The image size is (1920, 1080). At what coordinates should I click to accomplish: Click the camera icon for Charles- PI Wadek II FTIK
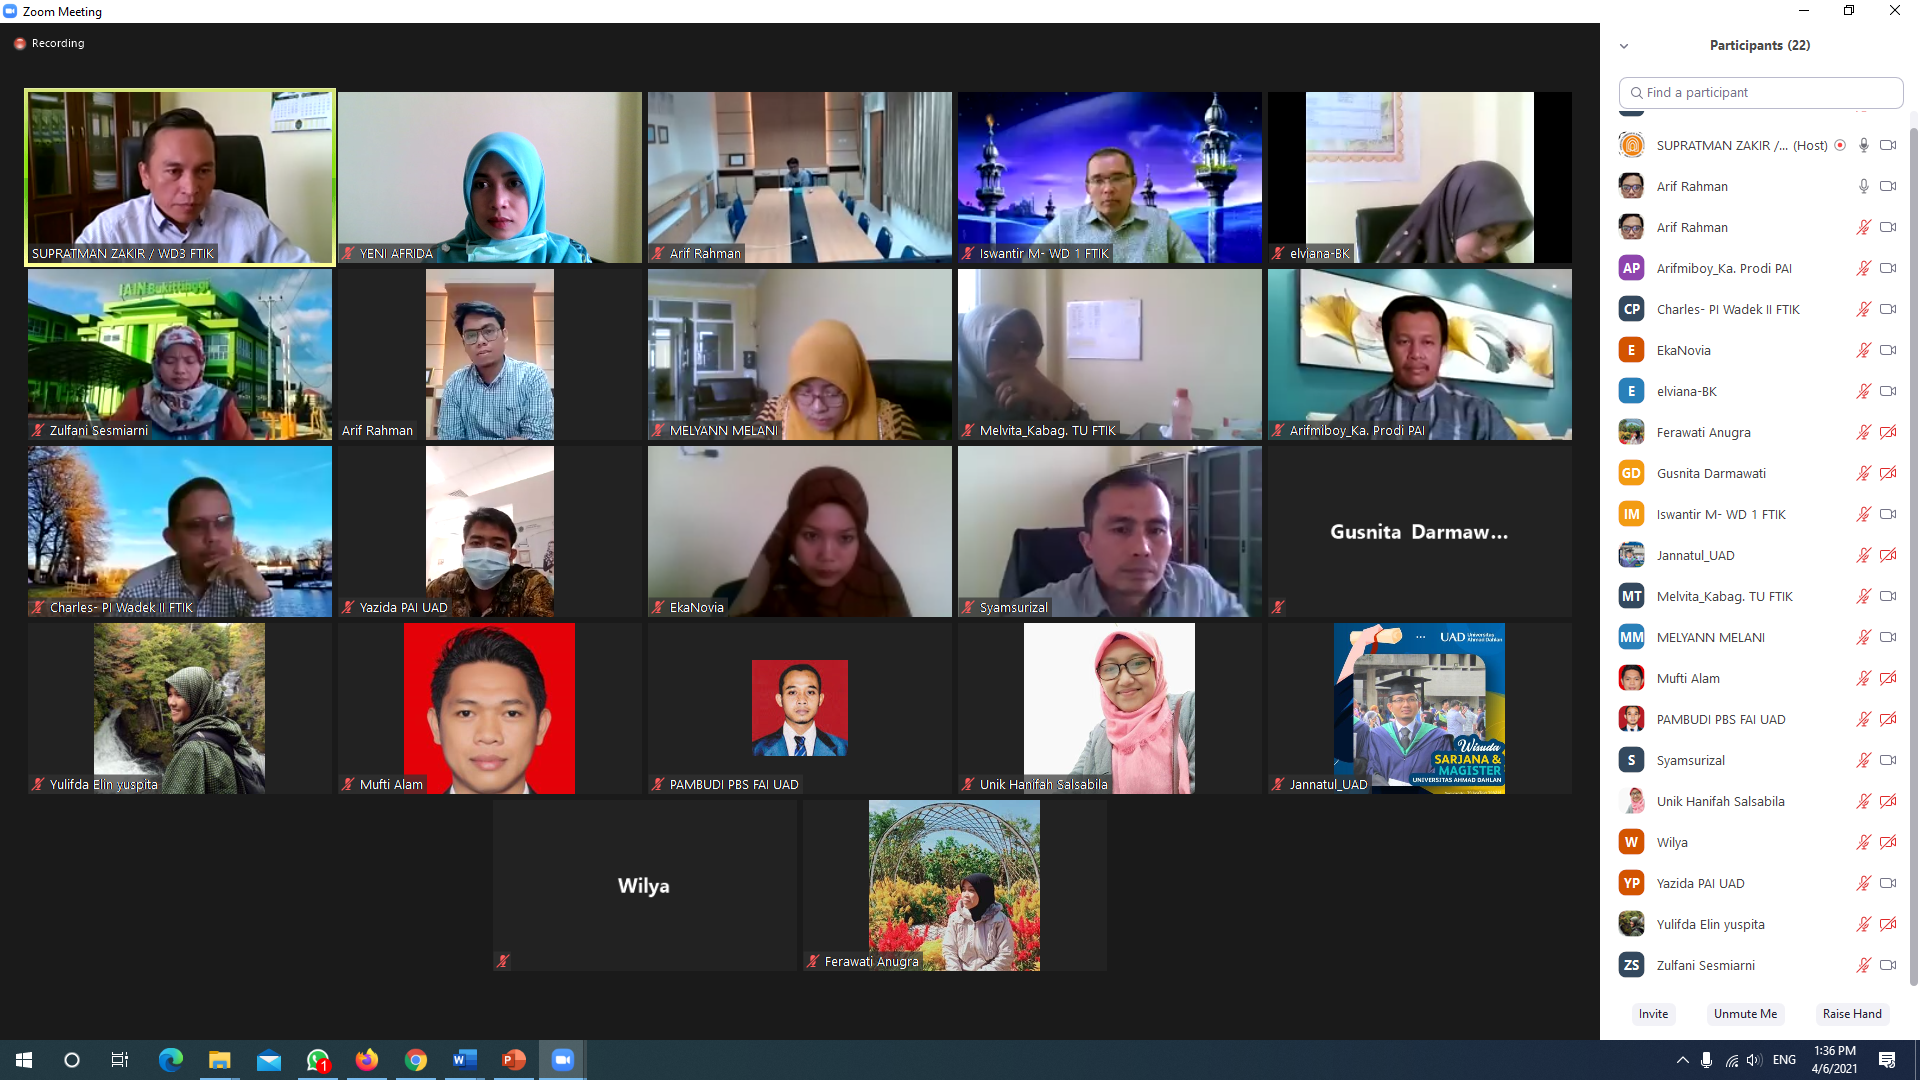click(x=1888, y=309)
